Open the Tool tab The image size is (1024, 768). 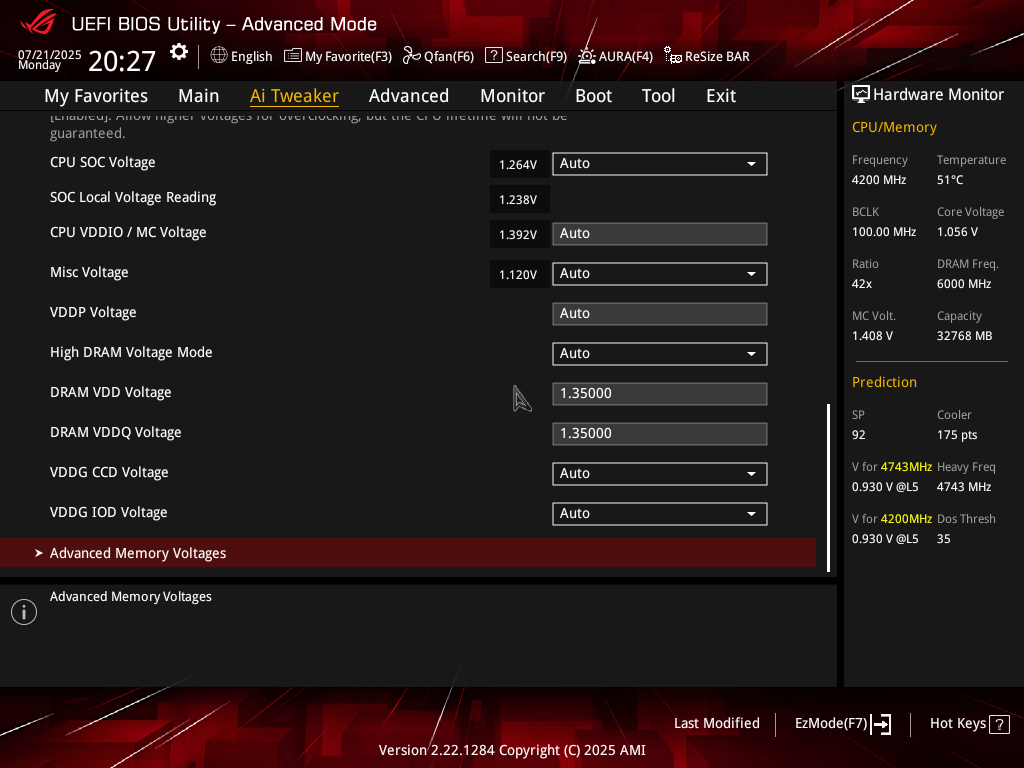coord(658,96)
